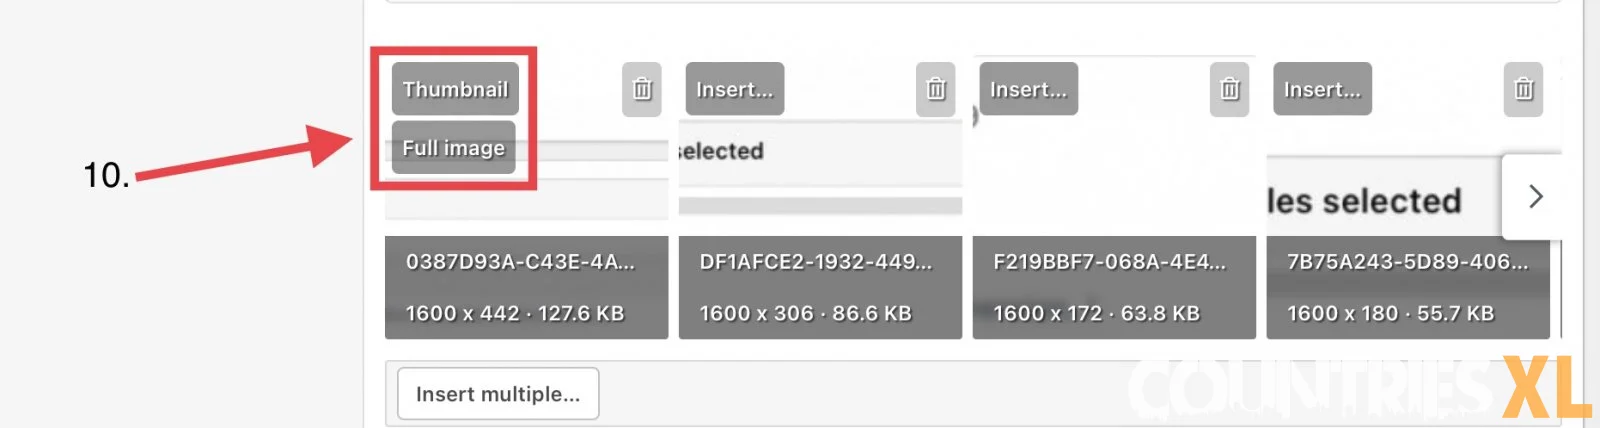Select the 0387D93A-C43E image preview
The height and width of the screenshot is (428, 1600).
tap(527, 180)
